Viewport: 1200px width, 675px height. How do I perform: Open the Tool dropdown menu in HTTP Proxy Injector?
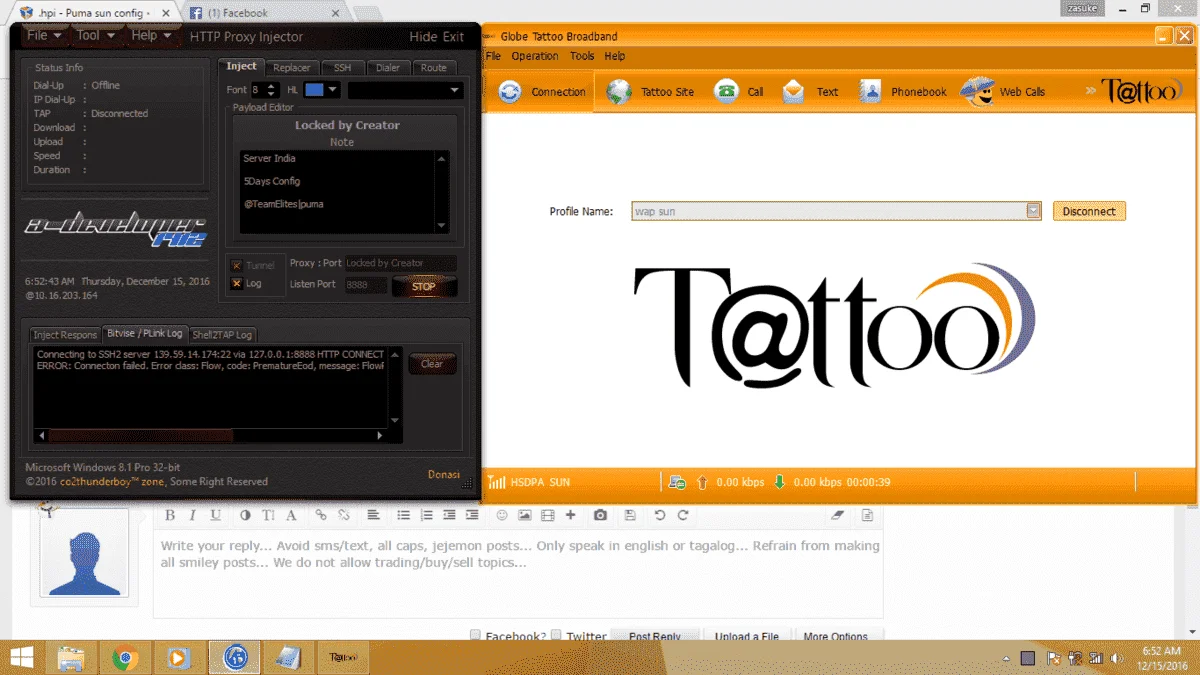(x=96, y=36)
